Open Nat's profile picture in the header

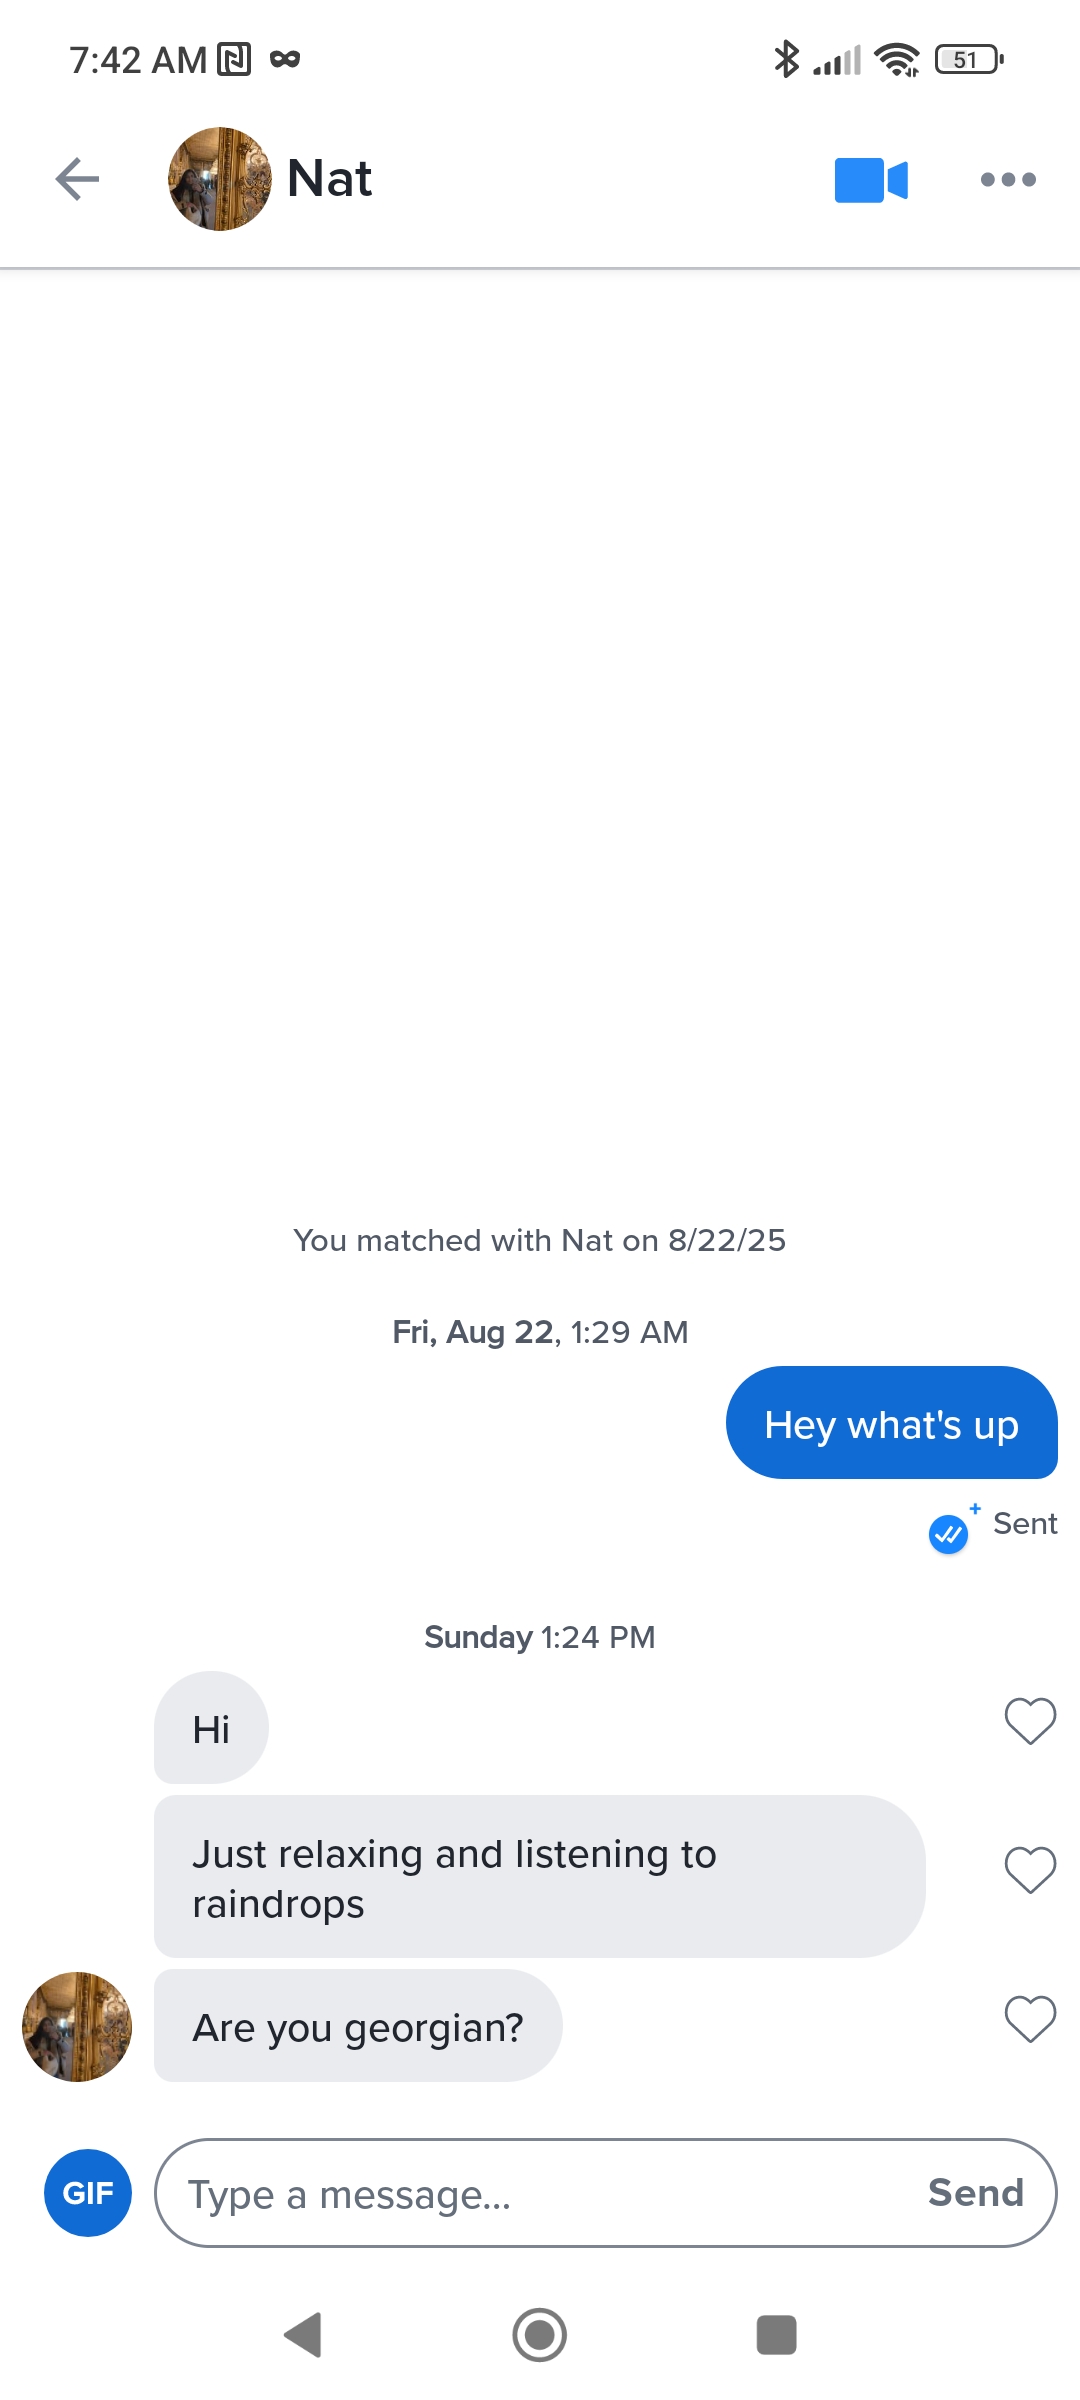[x=220, y=179]
